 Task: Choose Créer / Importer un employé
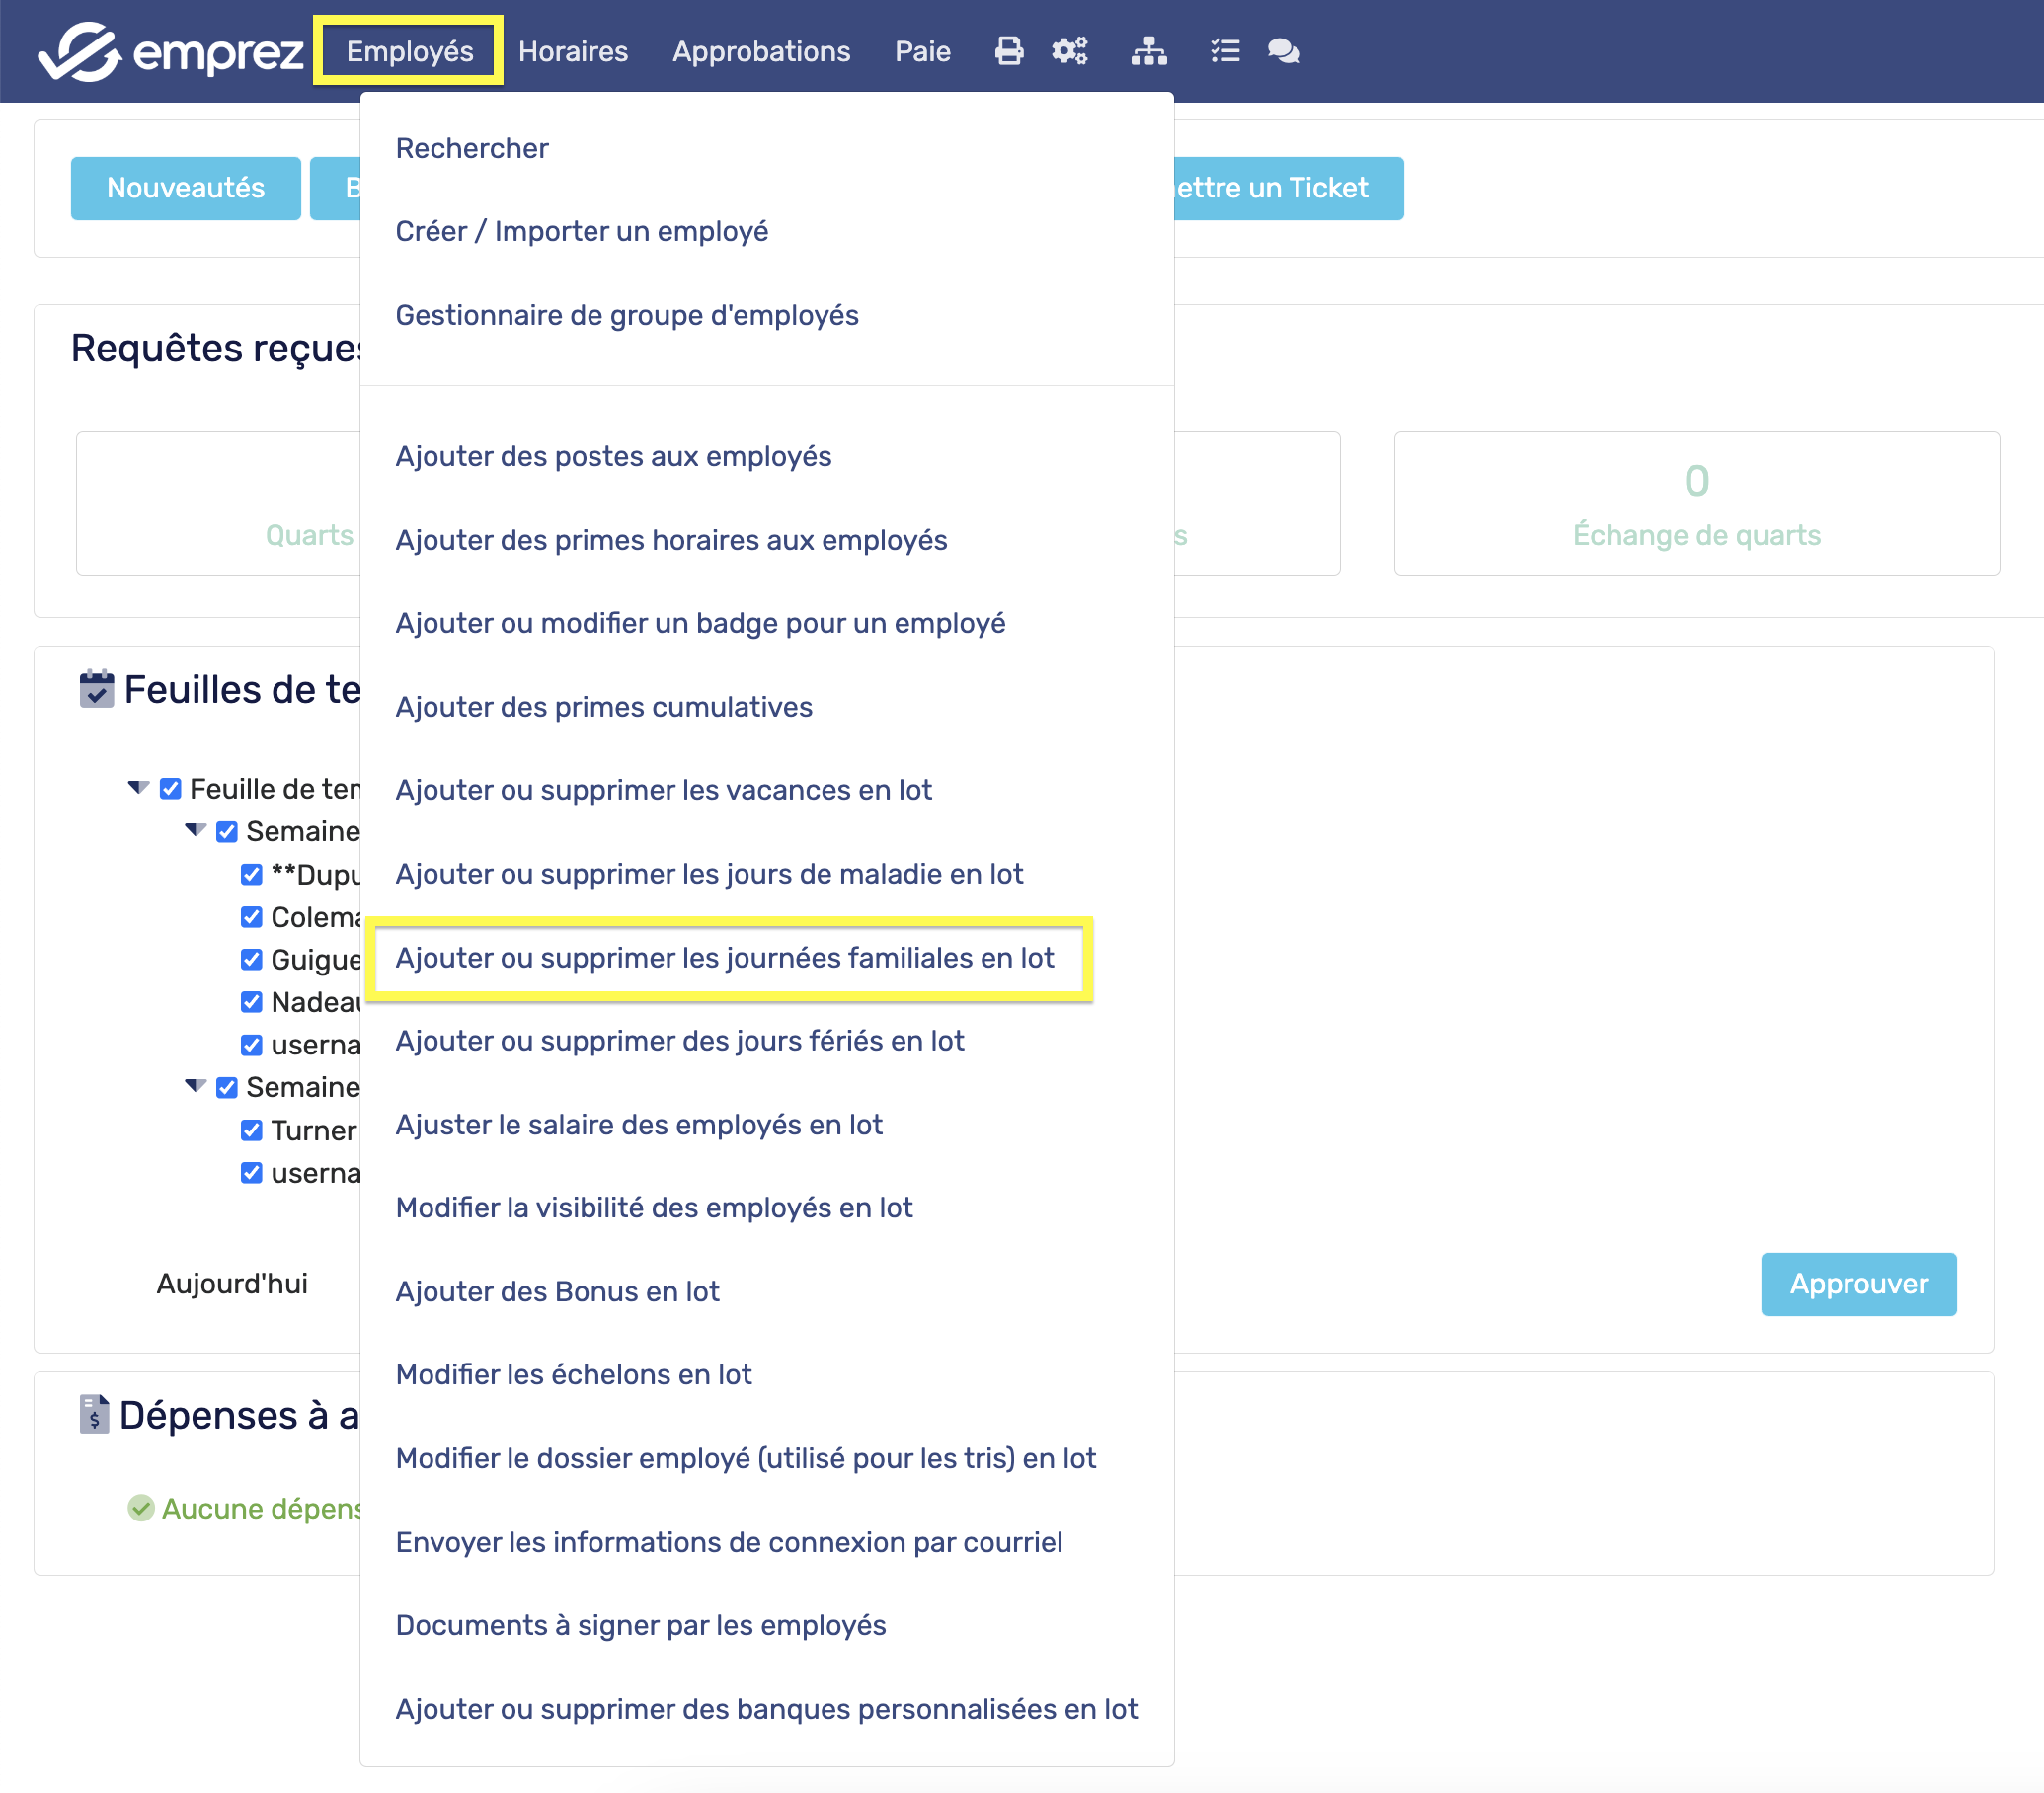point(581,231)
